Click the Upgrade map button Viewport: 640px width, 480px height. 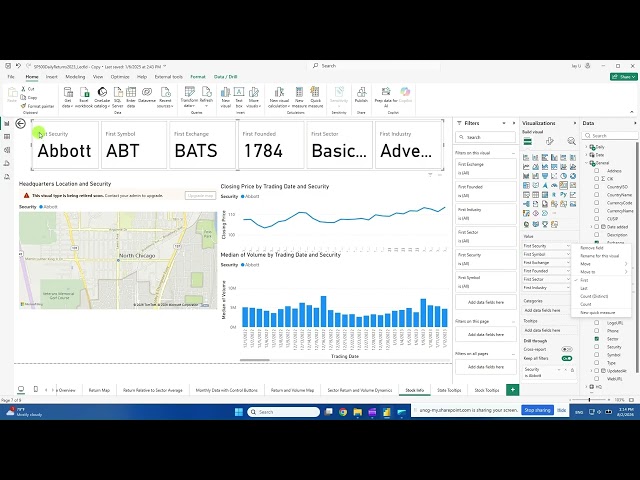point(200,196)
